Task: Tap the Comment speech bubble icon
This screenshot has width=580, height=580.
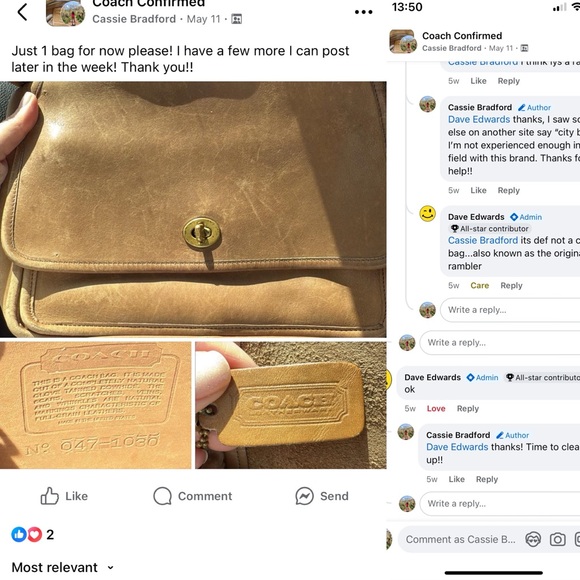Action: pos(162,496)
